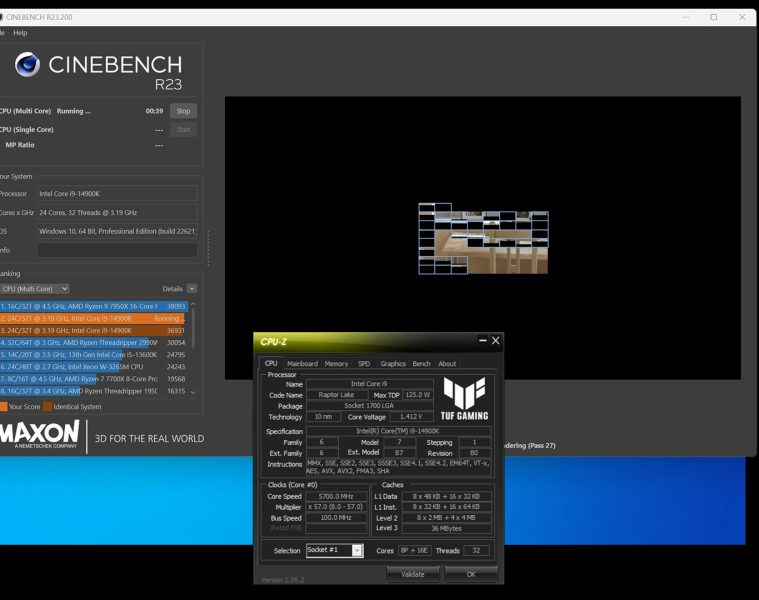This screenshot has height=600, width=759.
Task: Click the TUF Gaming logo in CPU-Z
Action: [x=465, y=399]
